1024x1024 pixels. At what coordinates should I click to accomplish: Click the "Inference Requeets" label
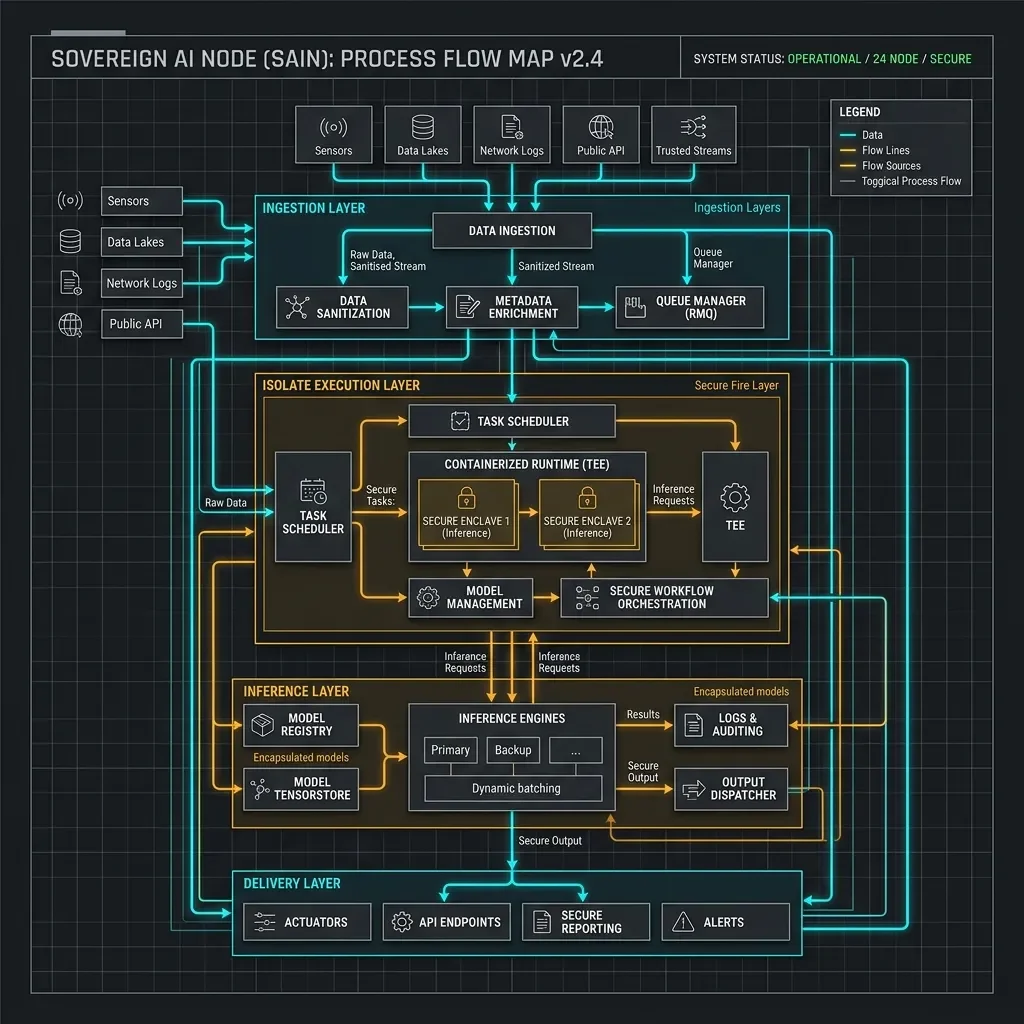coord(559,662)
